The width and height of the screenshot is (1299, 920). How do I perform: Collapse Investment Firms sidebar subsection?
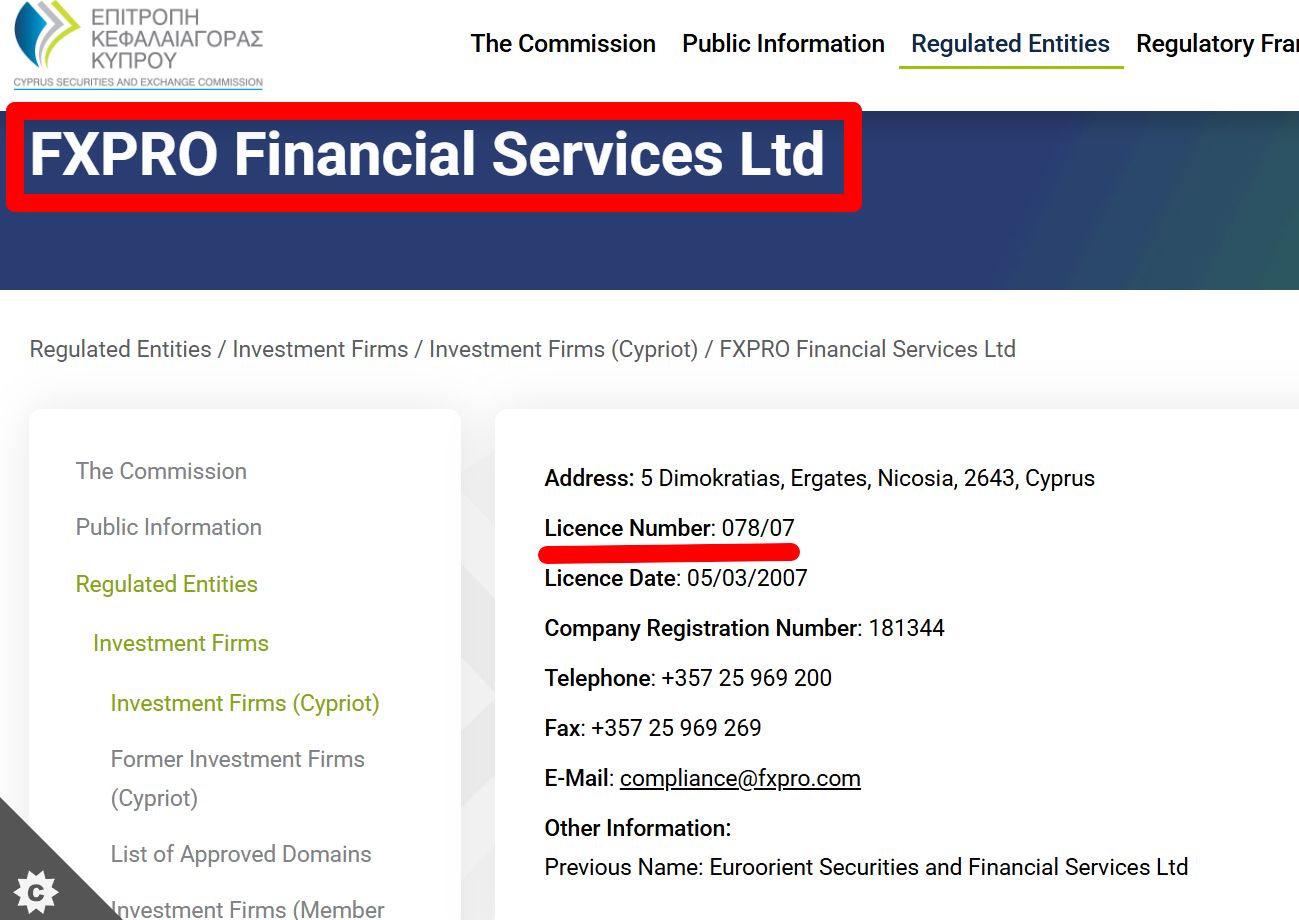click(181, 643)
